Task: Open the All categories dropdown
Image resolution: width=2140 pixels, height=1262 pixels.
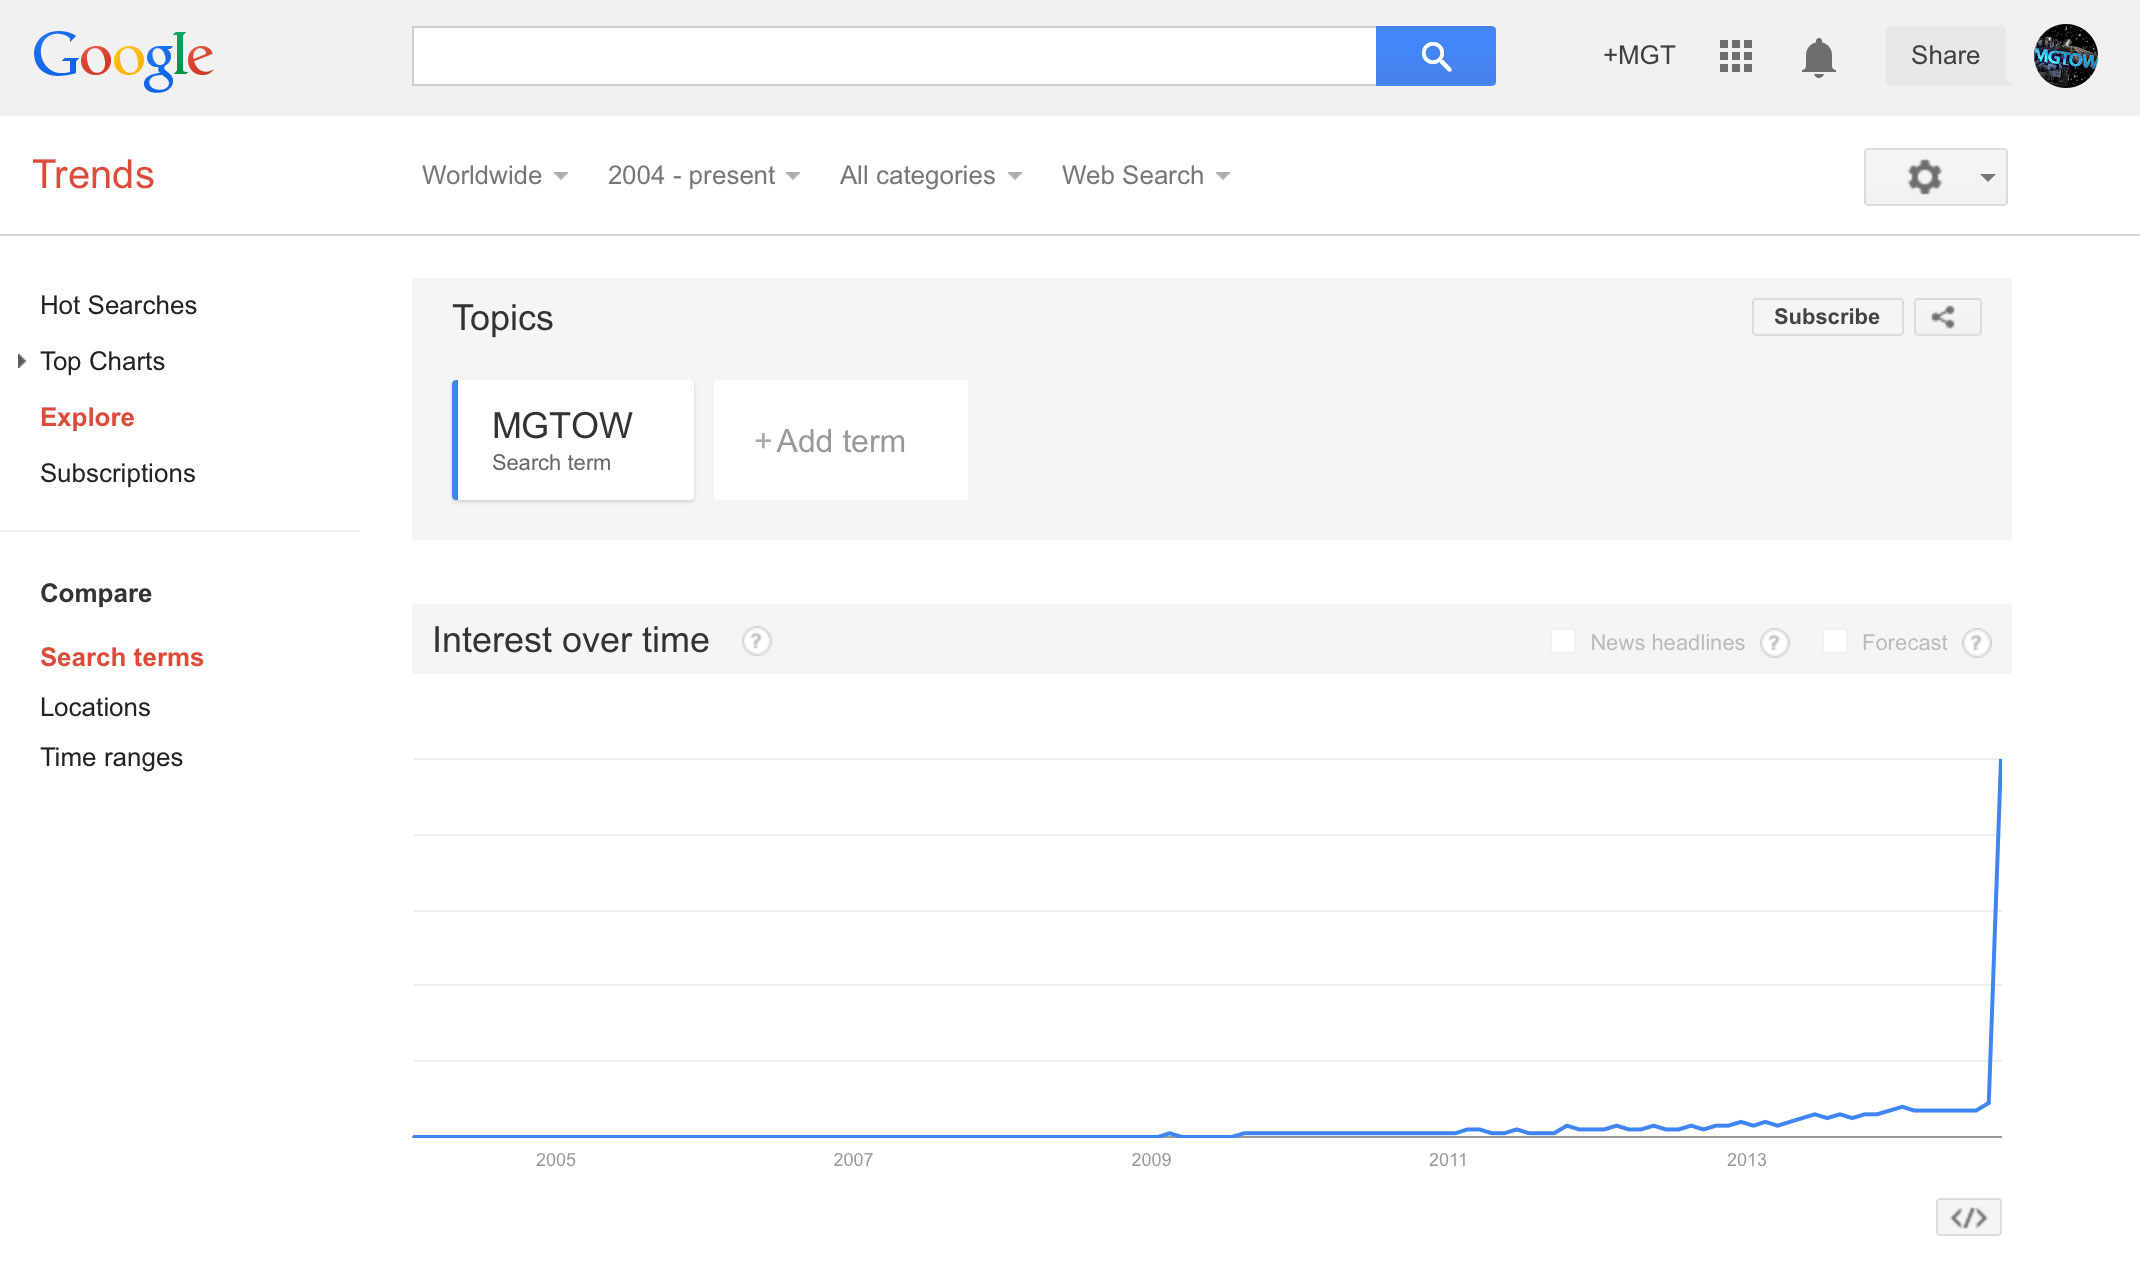Action: pyautogui.click(x=930, y=176)
